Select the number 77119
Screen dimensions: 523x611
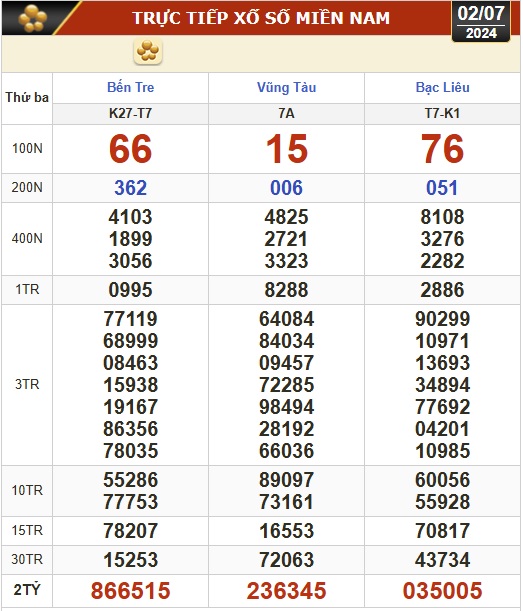pyautogui.click(x=131, y=319)
